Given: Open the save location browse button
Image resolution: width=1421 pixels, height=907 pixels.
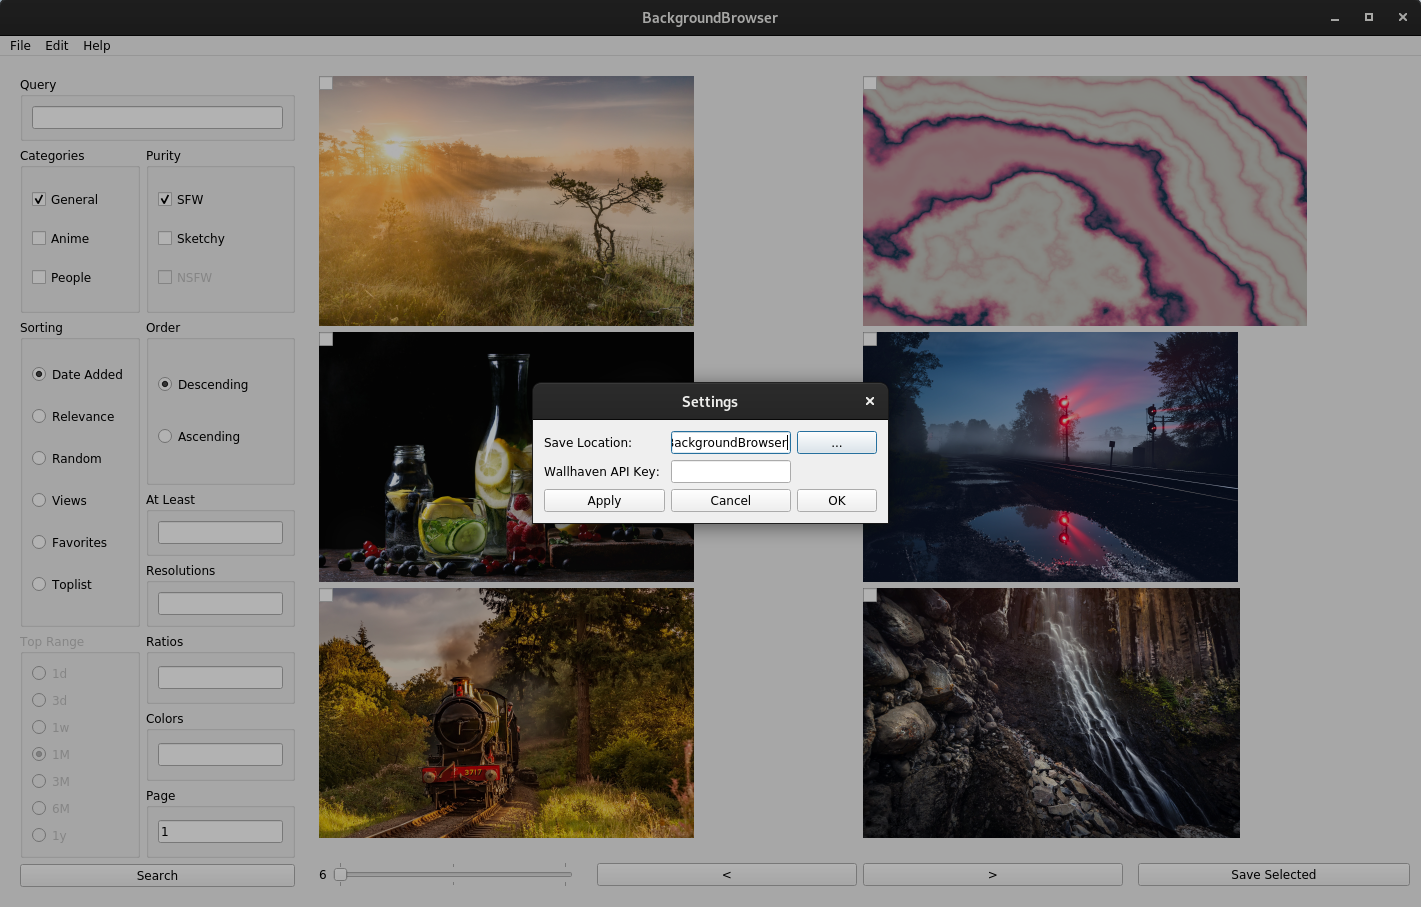Looking at the screenshot, I should point(837,442).
